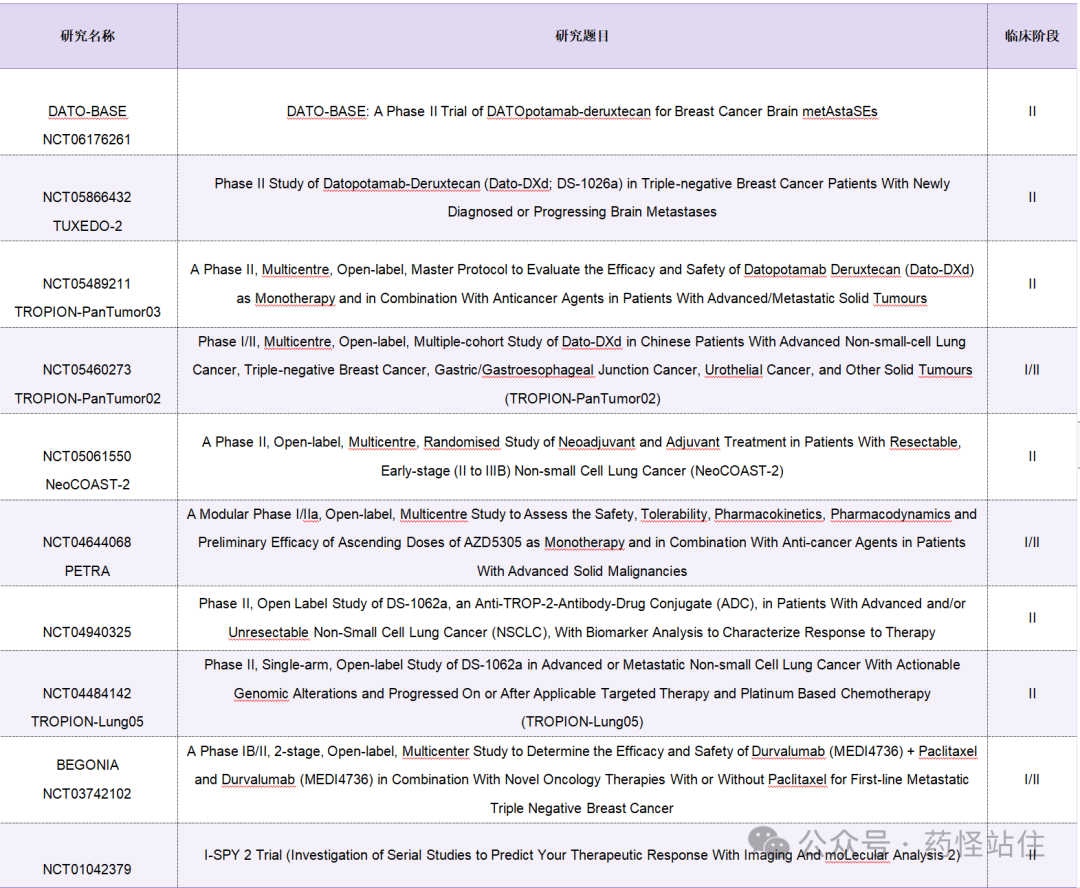
Task: Click the 药怪站住 account name in the watermark
Action: pyautogui.click(x=986, y=845)
